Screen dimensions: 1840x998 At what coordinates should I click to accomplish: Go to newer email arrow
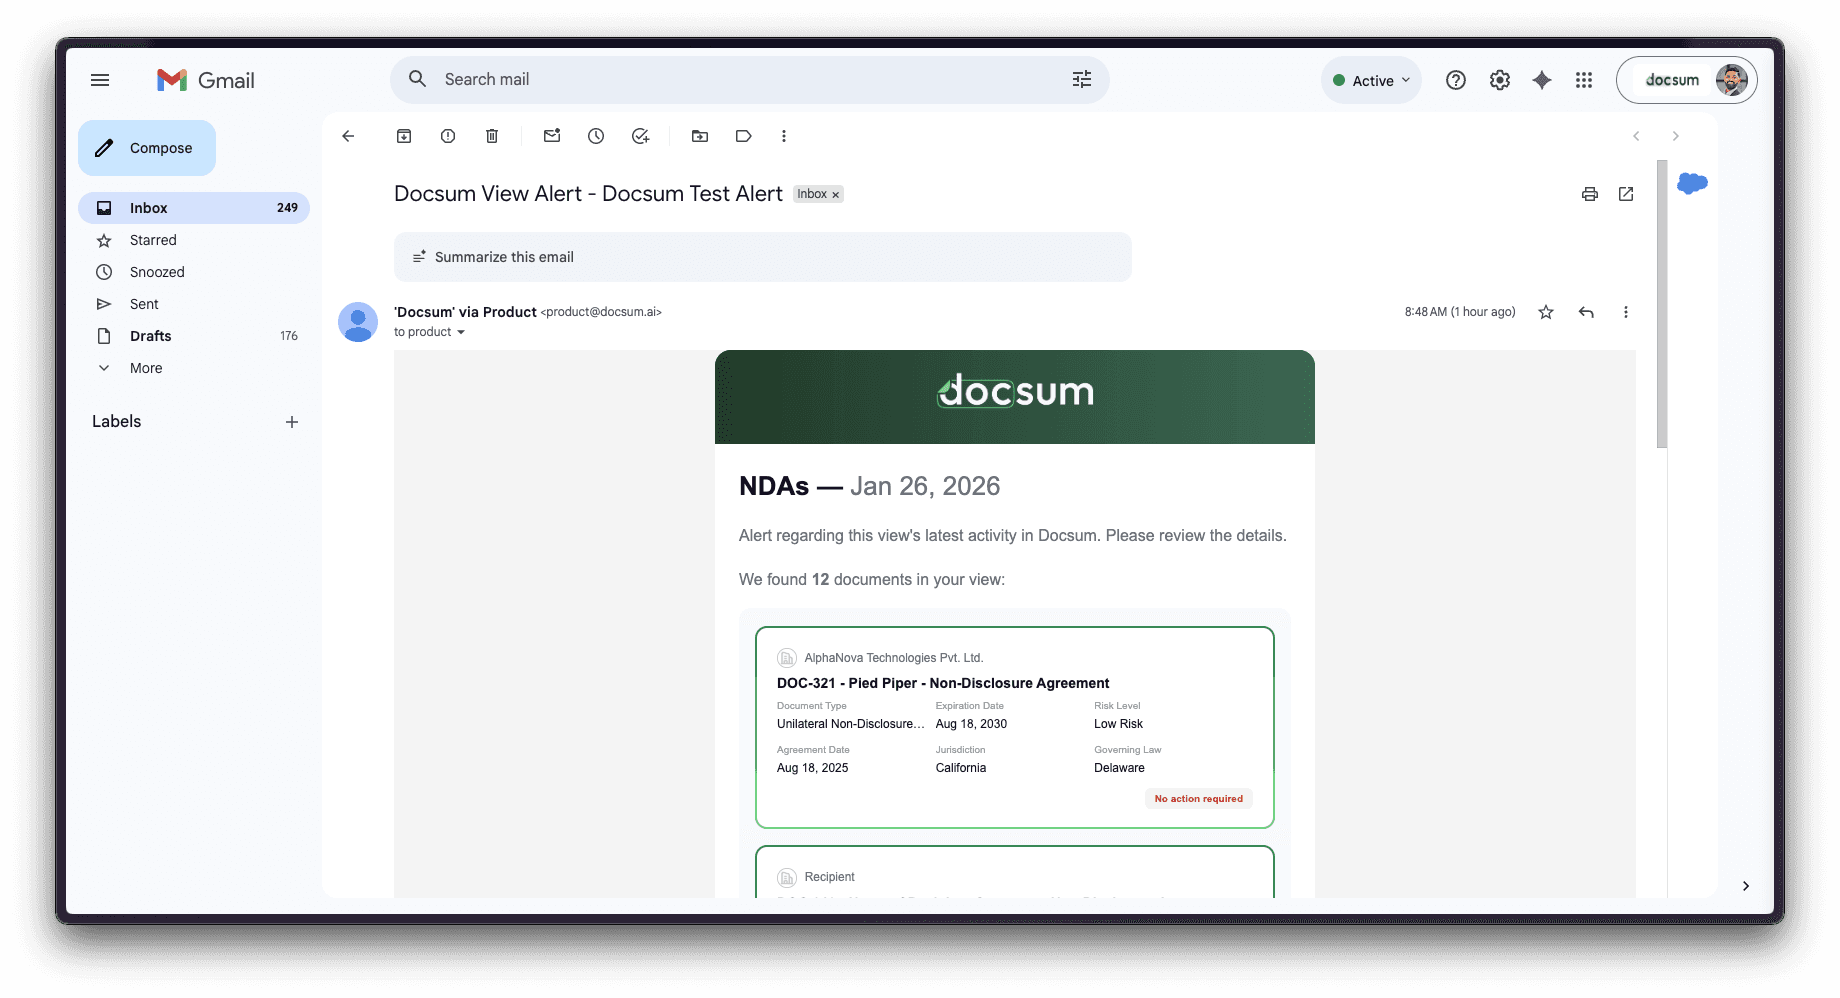click(1636, 136)
